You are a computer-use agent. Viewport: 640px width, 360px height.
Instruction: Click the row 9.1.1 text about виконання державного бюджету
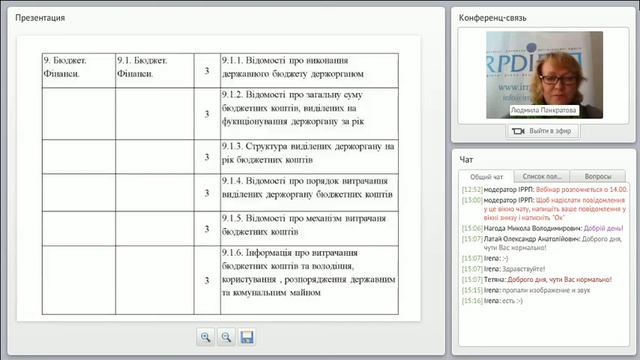[293, 67]
